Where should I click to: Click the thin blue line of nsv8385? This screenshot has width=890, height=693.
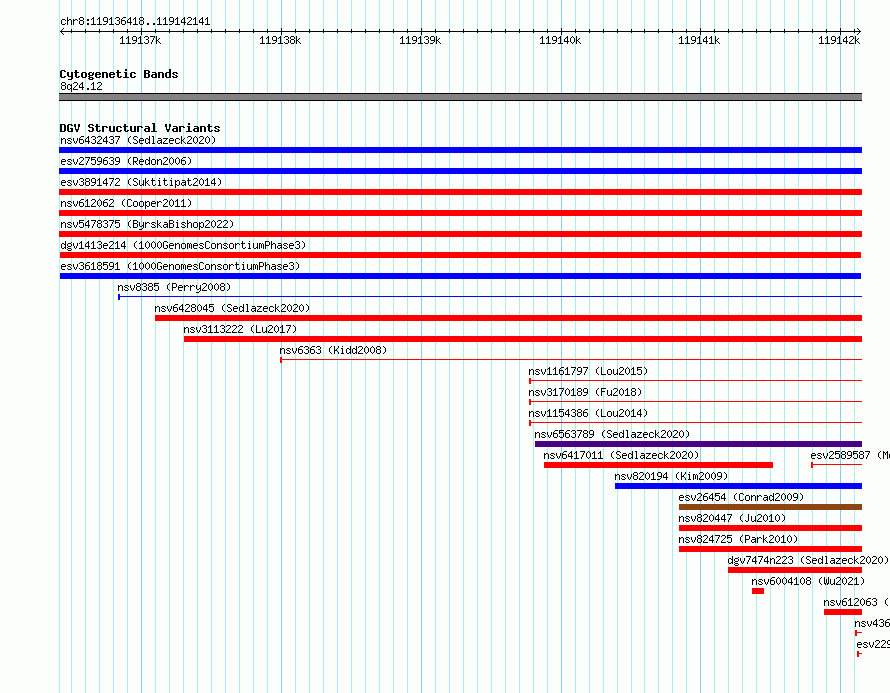[490, 297]
